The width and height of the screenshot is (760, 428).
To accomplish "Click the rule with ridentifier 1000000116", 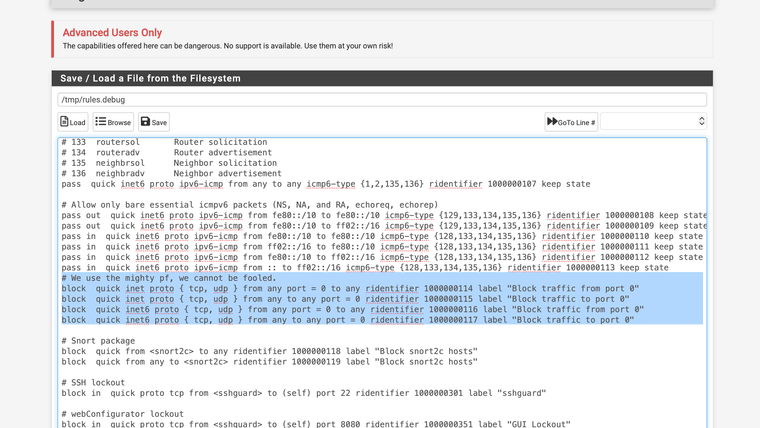I will pos(353,309).
